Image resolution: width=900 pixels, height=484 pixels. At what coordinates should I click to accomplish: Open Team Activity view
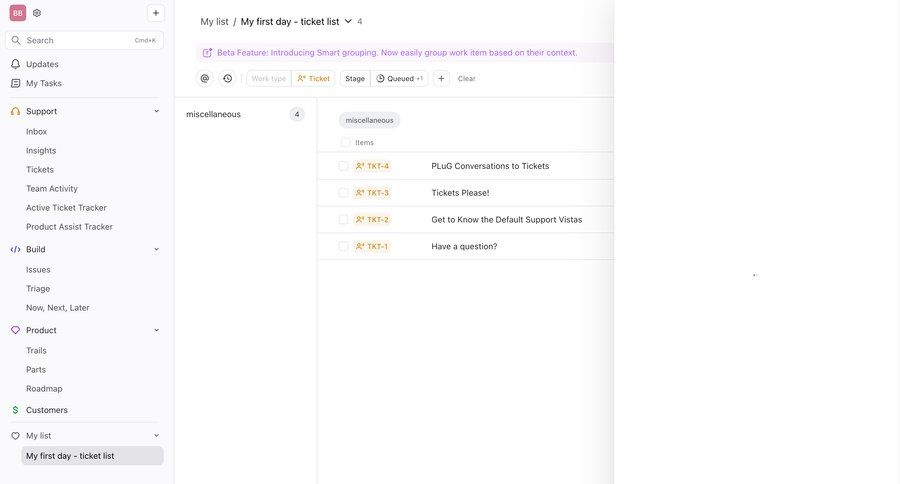pos(52,188)
